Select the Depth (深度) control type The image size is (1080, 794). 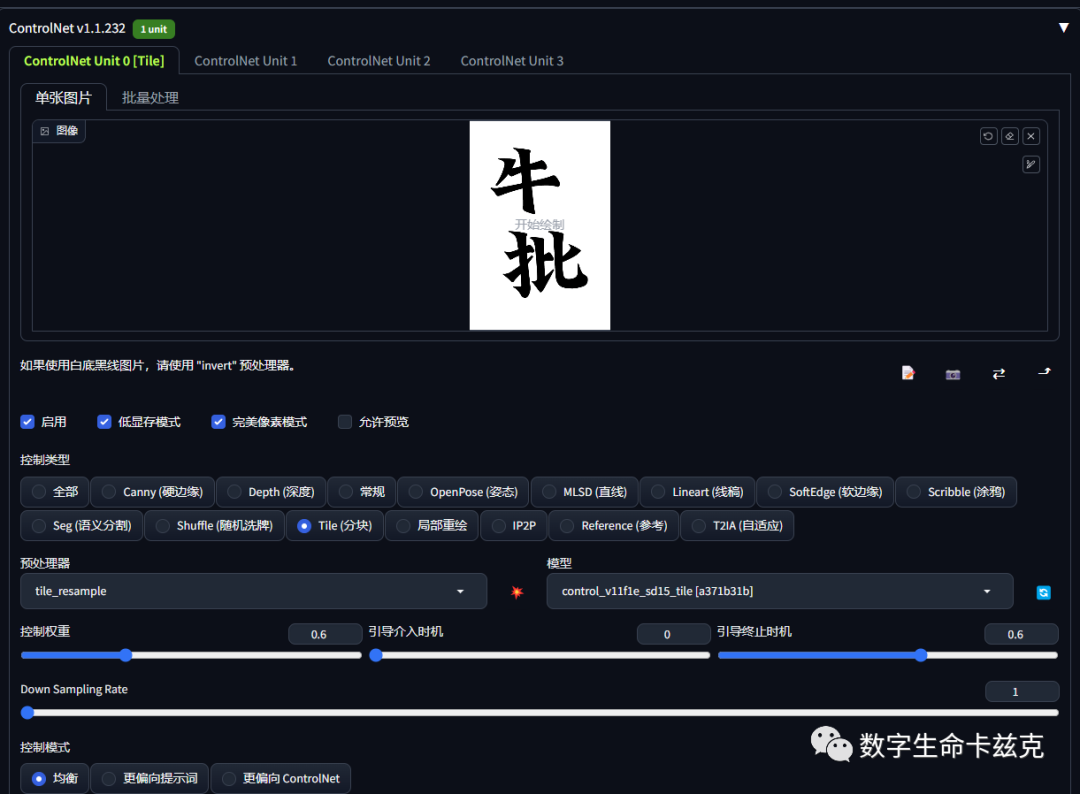tap(271, 492)
